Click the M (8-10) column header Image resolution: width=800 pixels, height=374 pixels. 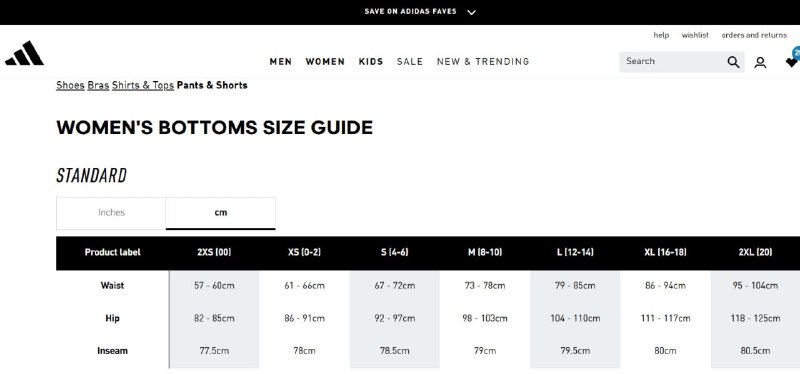485,253
